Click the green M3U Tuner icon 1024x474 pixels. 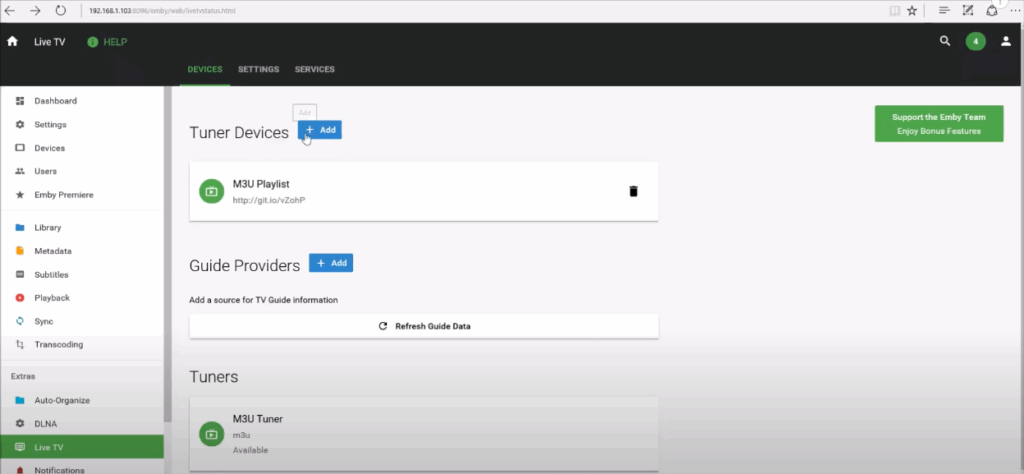pyautogui.click(x=211, y=434)
